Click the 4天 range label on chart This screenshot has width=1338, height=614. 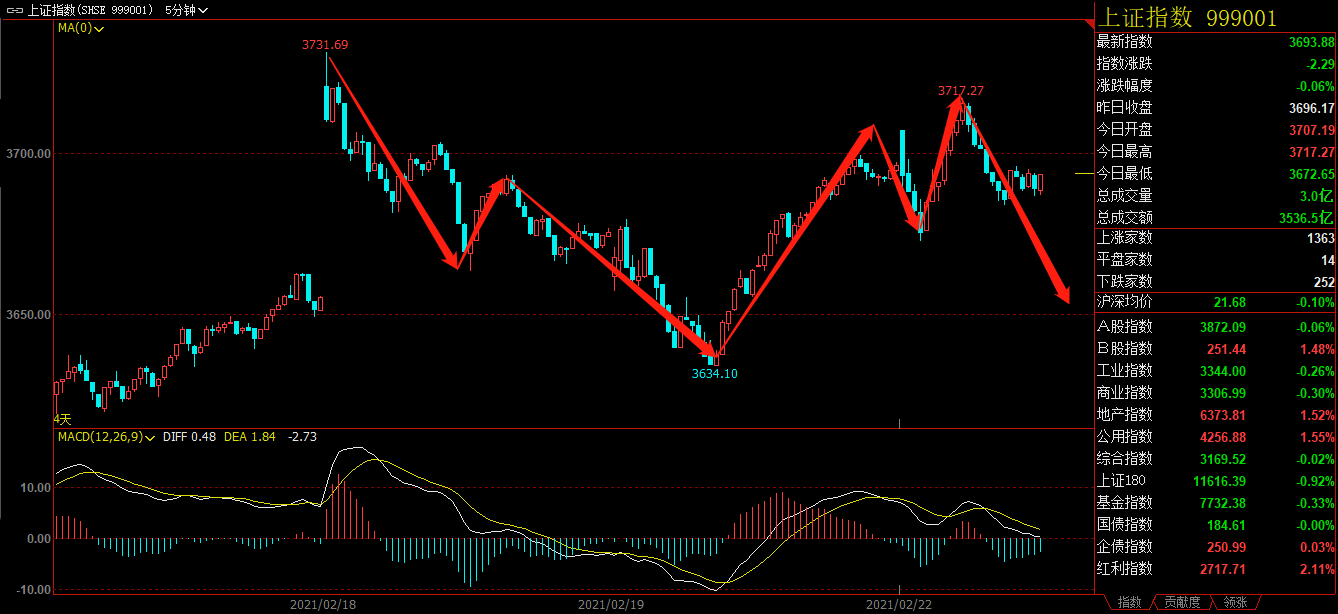[62, 419]
